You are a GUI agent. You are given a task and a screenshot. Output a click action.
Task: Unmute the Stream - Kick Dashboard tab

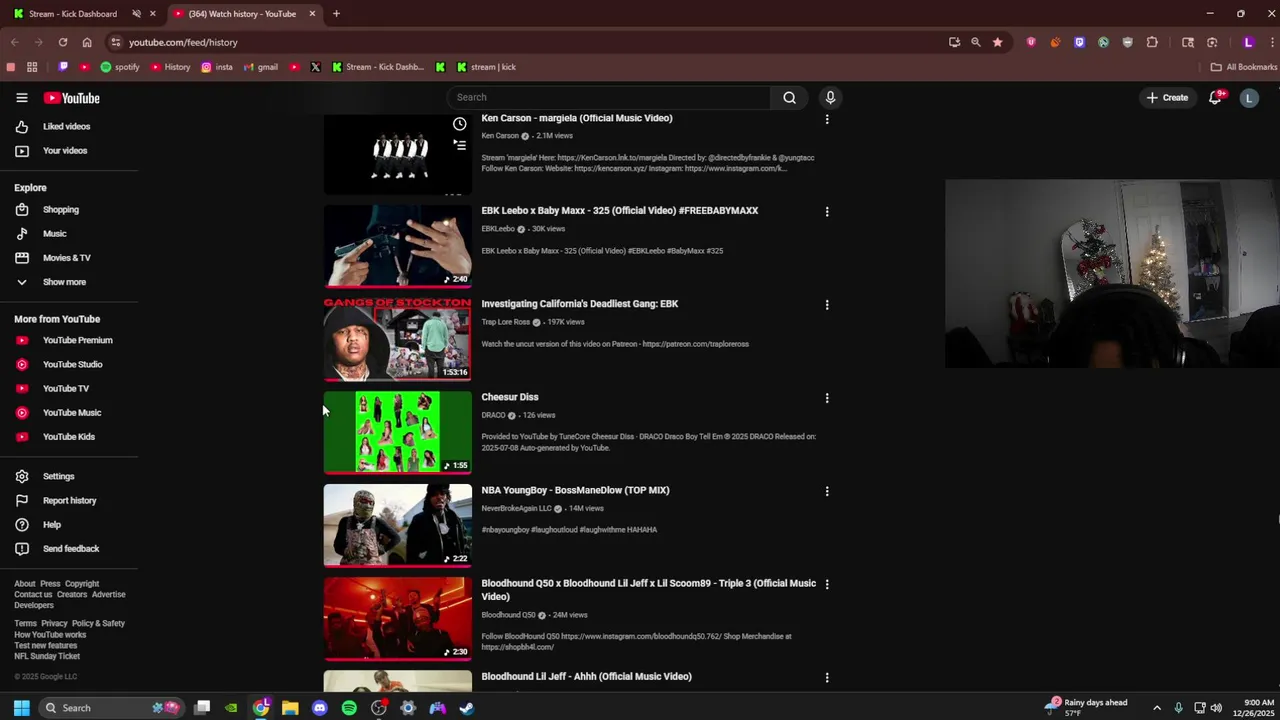point(136,14)
